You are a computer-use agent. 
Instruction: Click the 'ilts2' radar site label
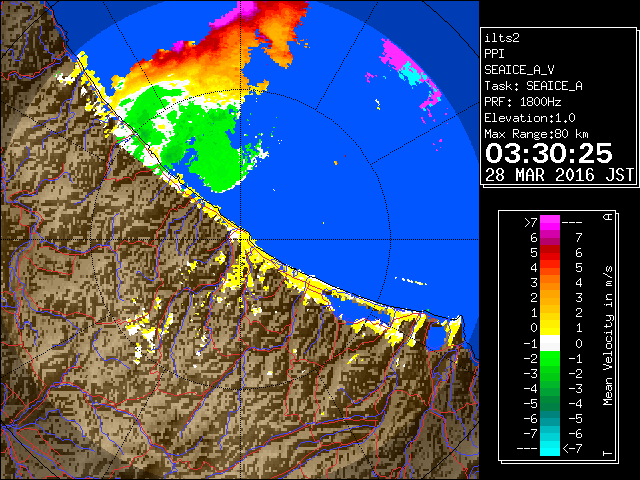click(x=502, y=38)
